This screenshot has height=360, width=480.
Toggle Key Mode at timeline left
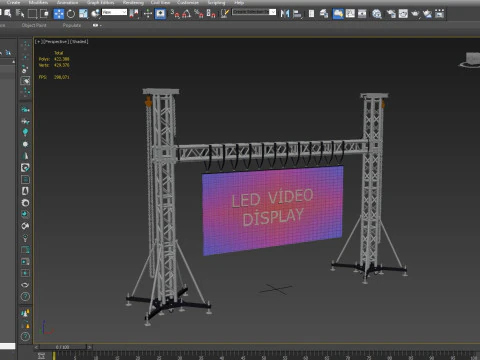click(x=41, y=355)
